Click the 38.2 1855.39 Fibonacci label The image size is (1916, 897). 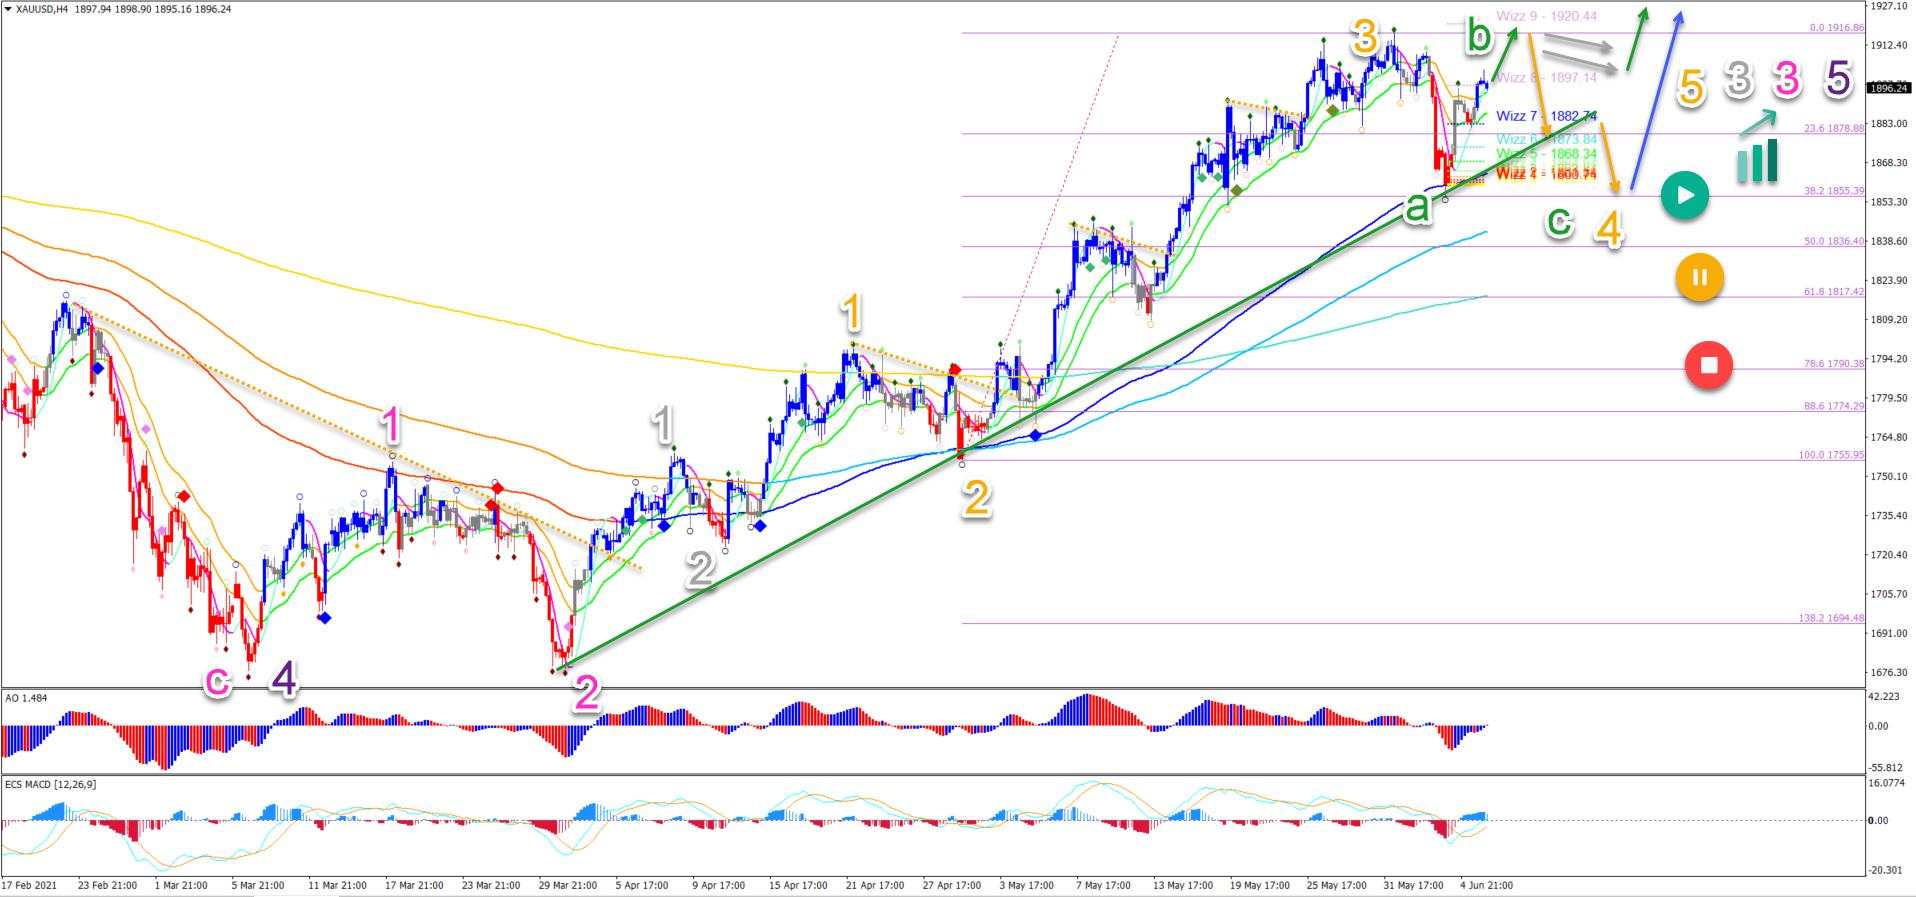[x=1834, y=190]
